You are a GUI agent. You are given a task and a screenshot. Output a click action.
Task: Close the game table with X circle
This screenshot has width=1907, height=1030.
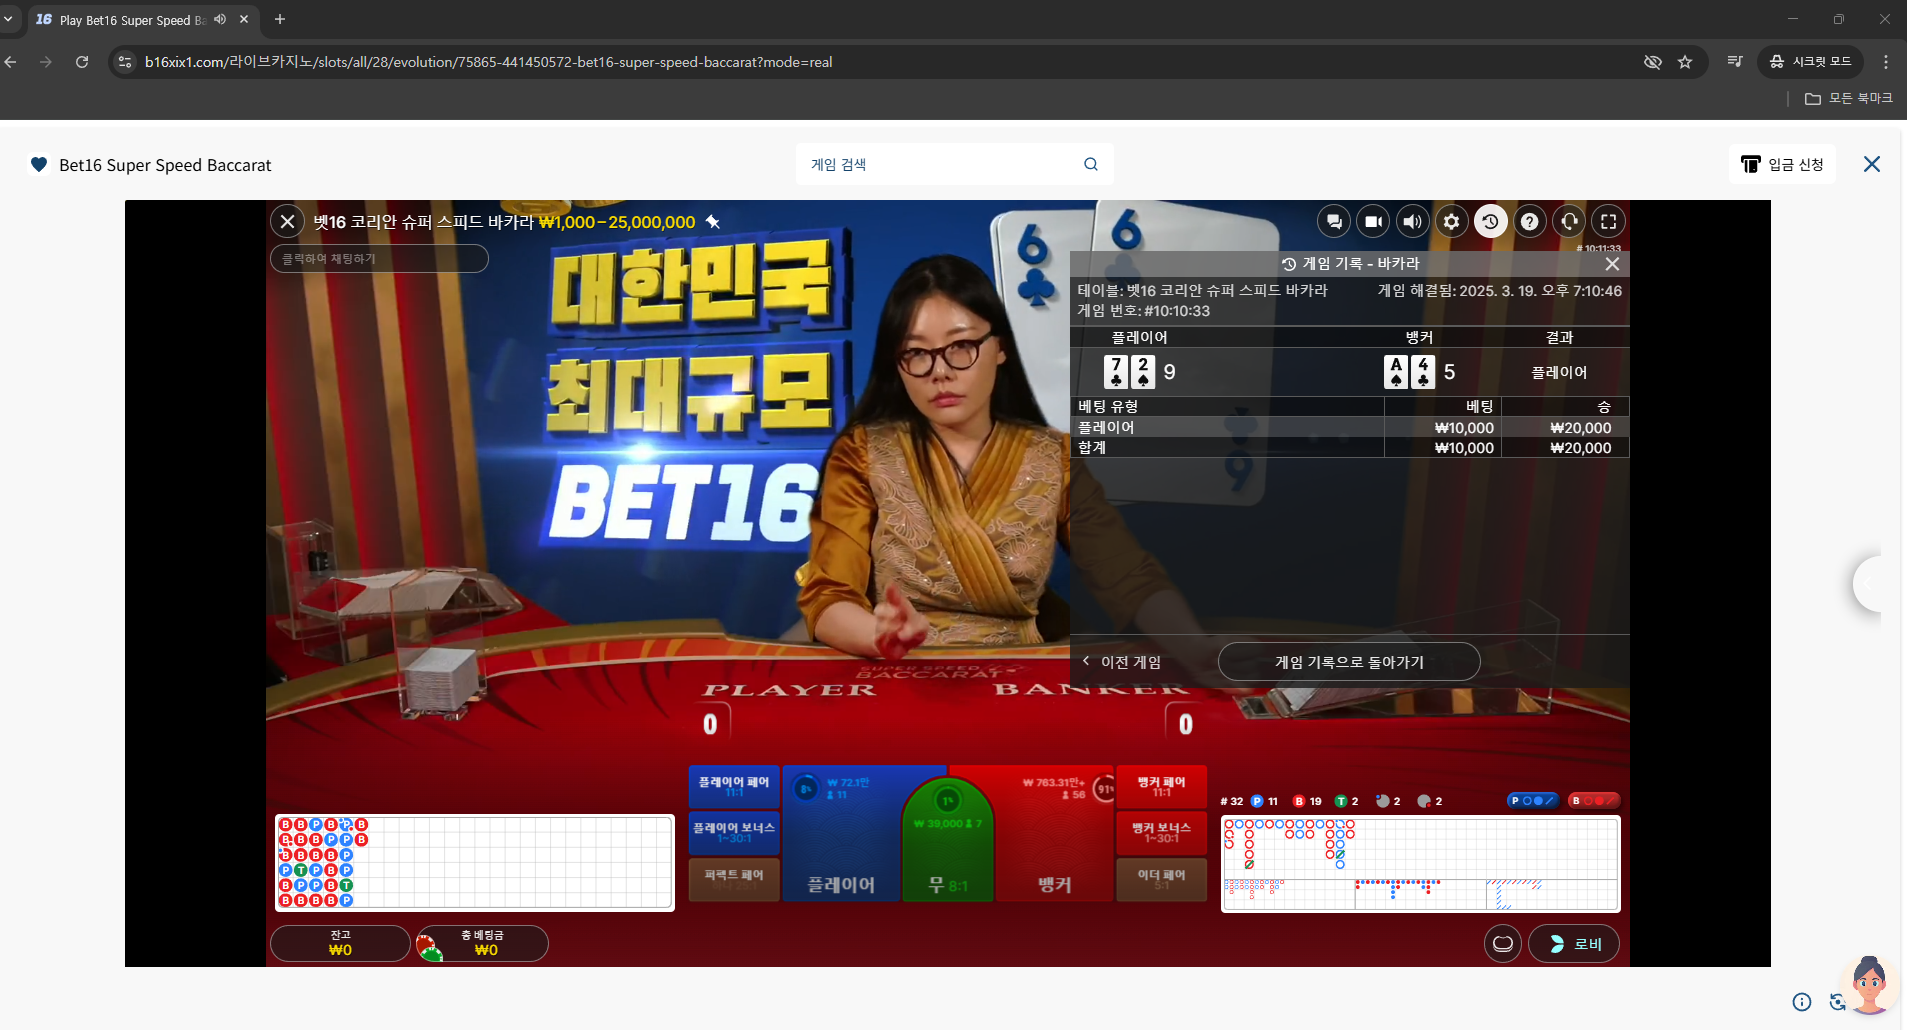(287, 221)
